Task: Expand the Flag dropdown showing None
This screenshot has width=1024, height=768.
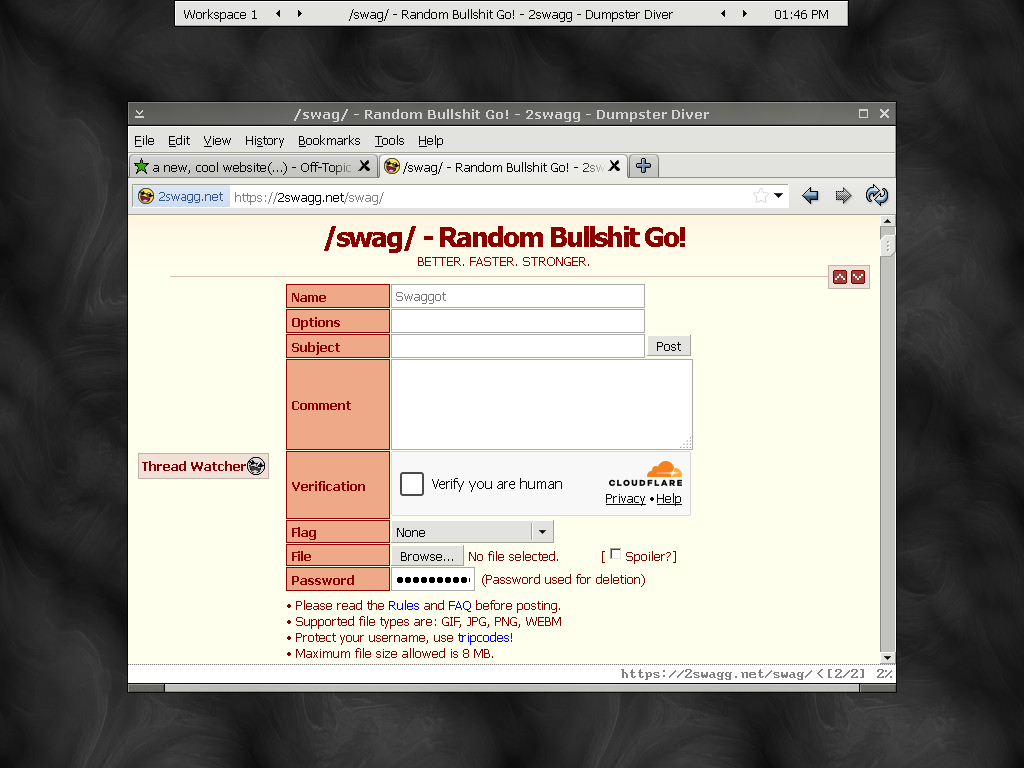Action: tap(472, 532)
